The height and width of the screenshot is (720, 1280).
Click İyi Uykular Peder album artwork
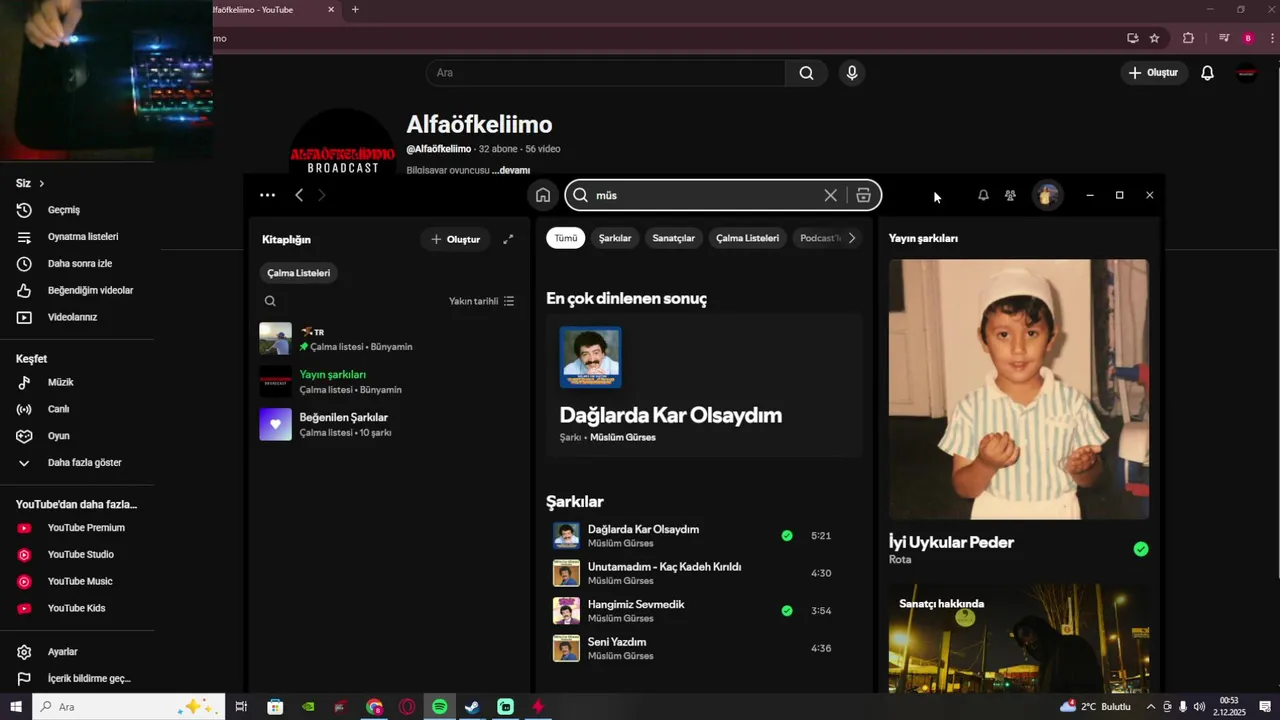(1019, 389)
